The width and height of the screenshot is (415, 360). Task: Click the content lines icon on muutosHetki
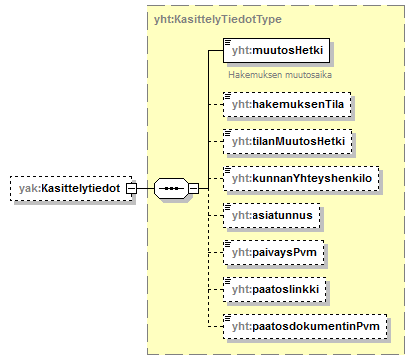point(228,42)
